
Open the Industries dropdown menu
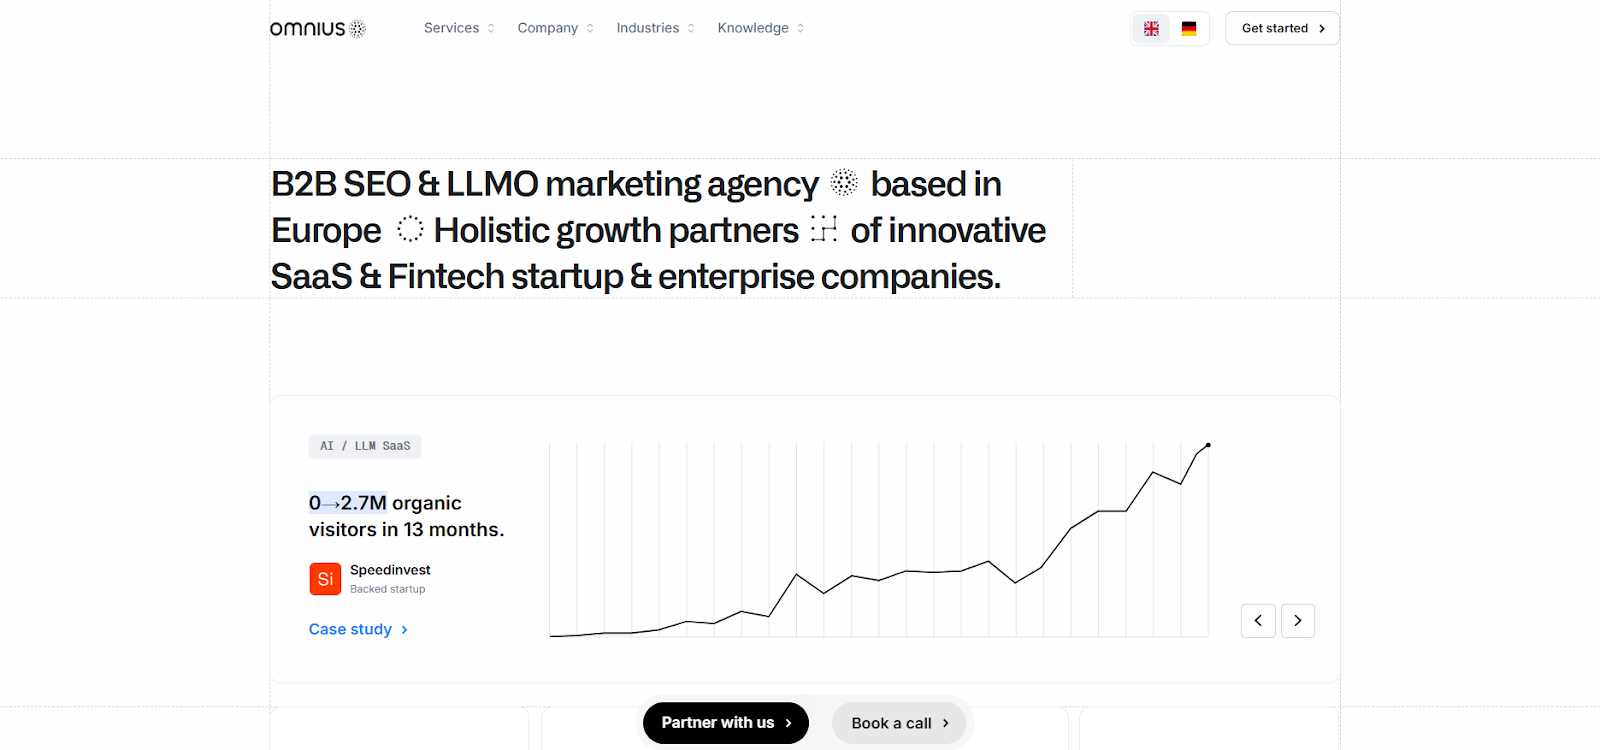pyautogui.click(x=647, y=28)
